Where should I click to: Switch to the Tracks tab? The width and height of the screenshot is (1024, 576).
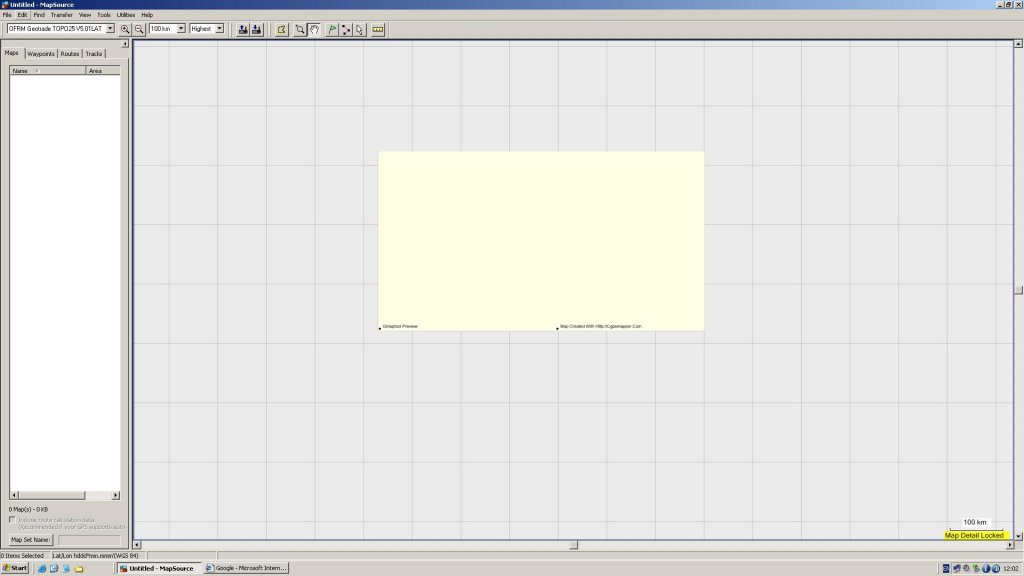click(93, 54)
